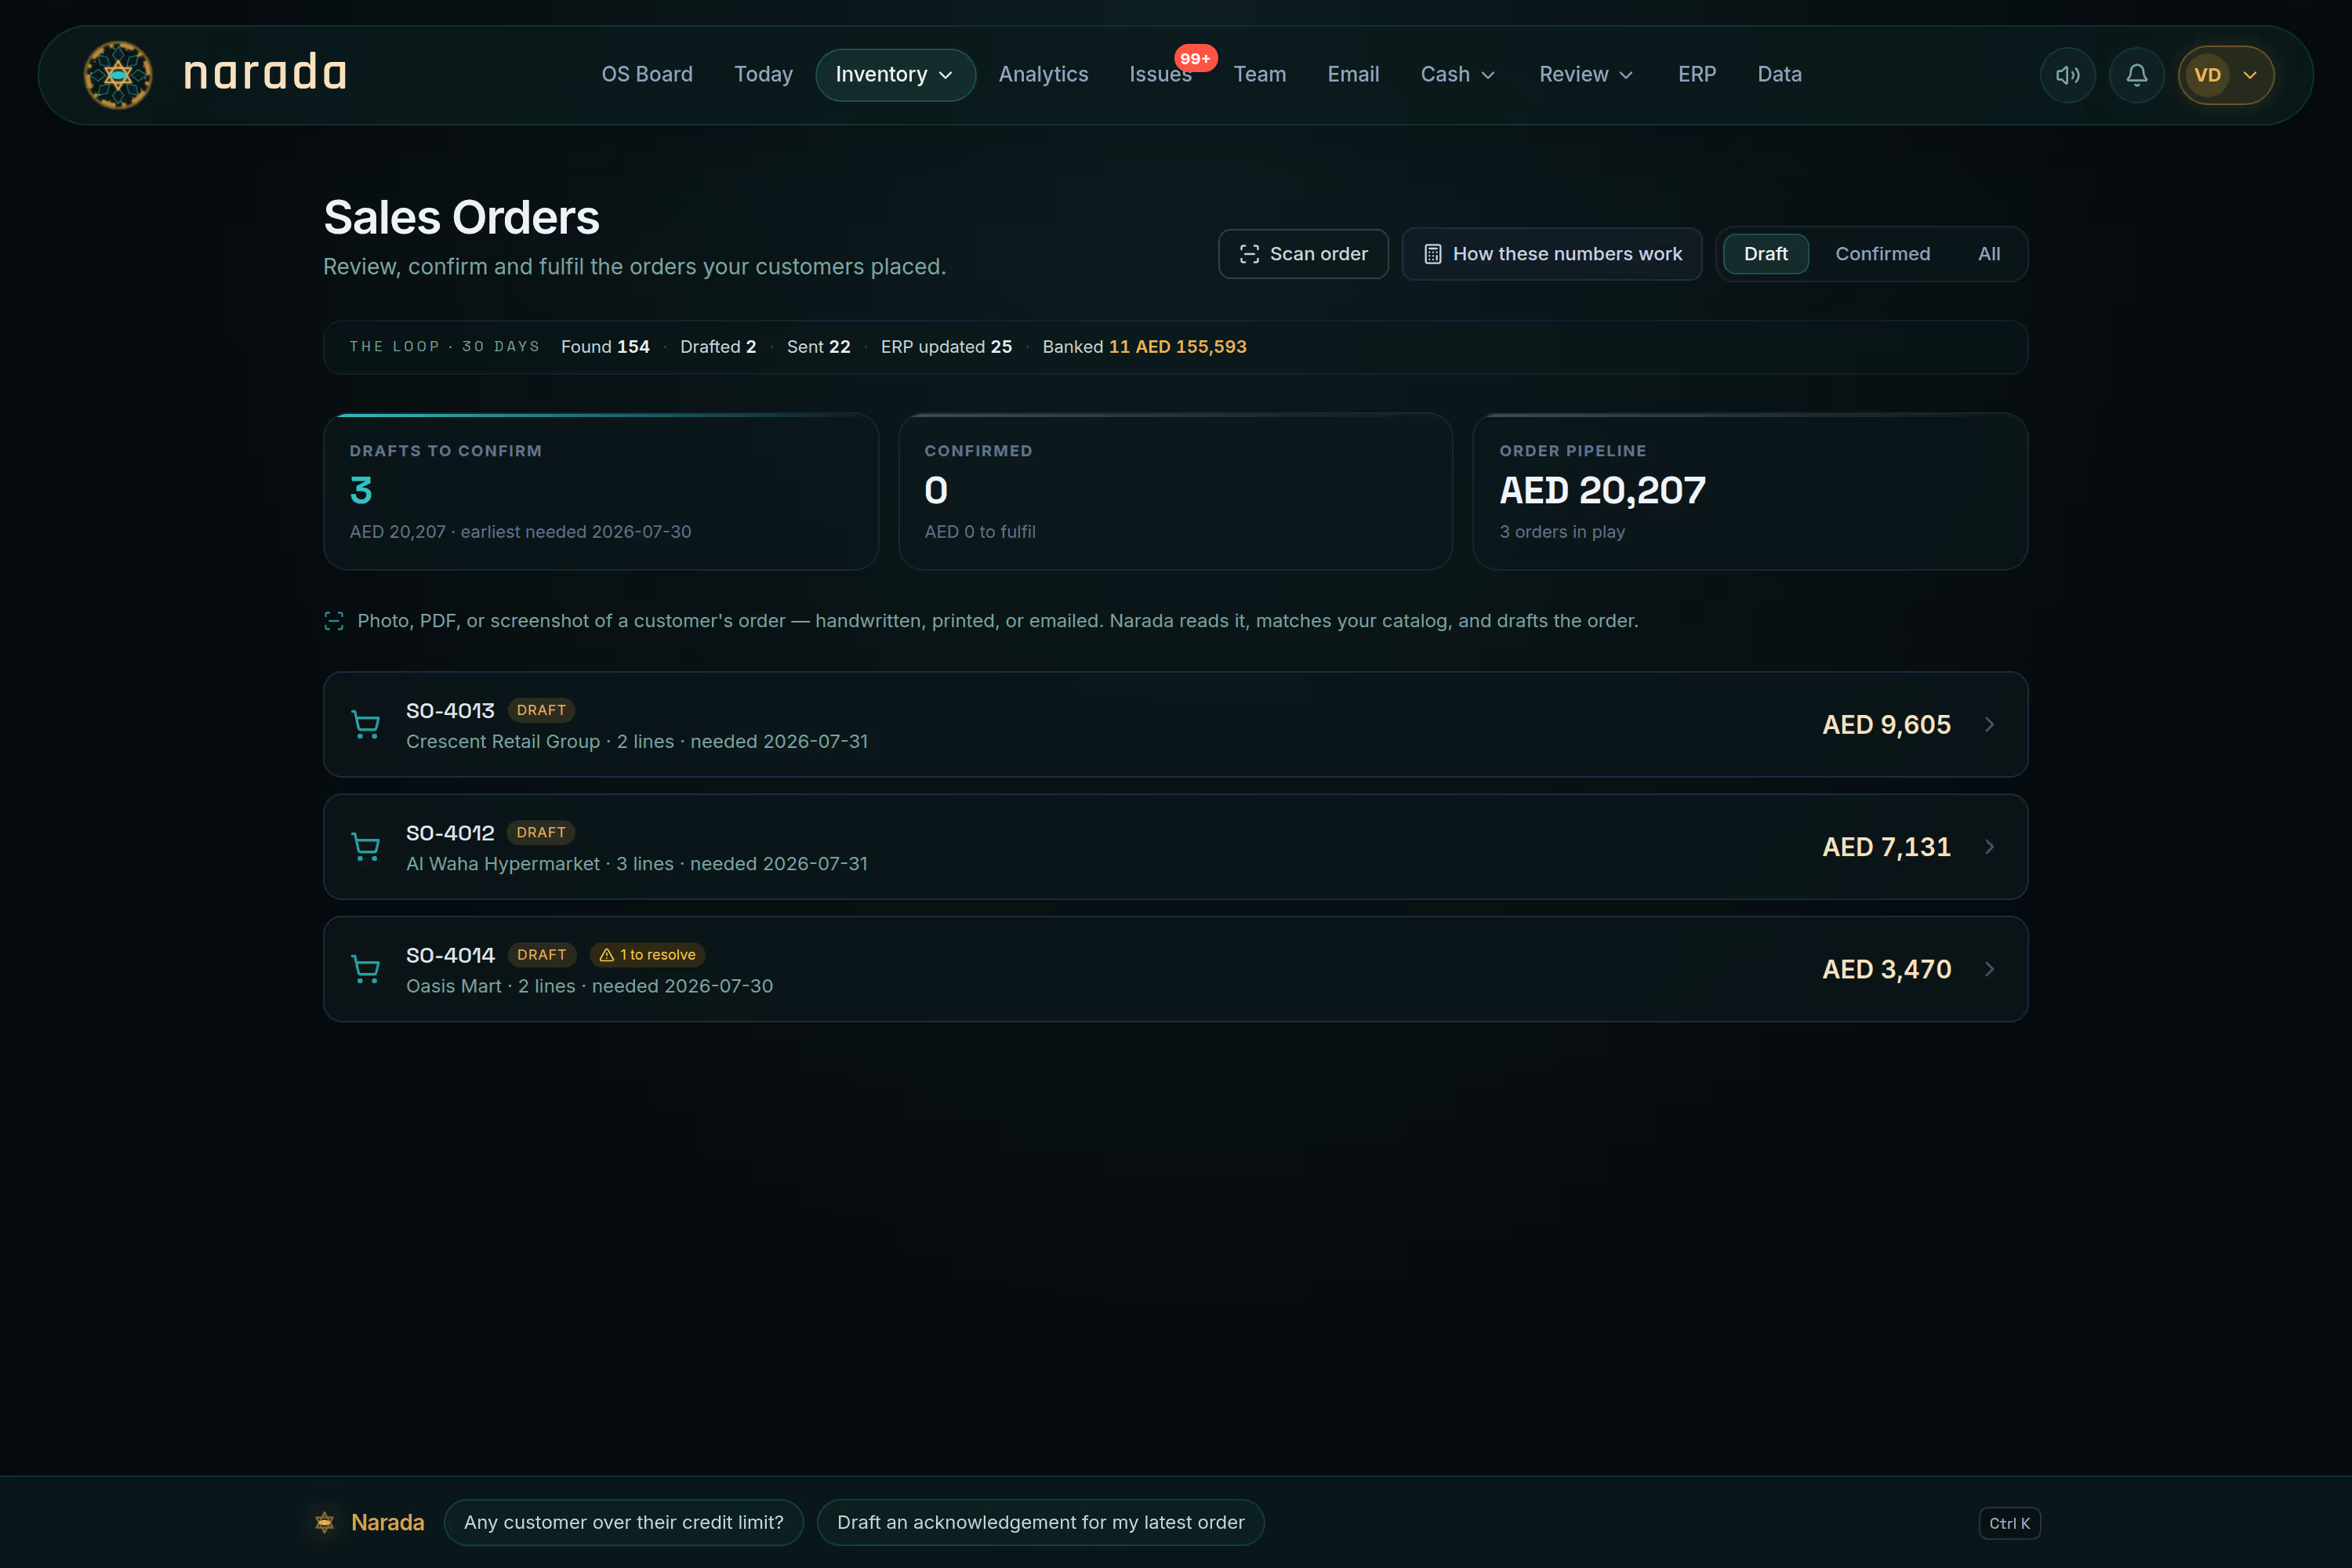Click the scan icon beside the photo hint text
The height and width of the screenshot is (1568, 2352).
click(334, 621)
